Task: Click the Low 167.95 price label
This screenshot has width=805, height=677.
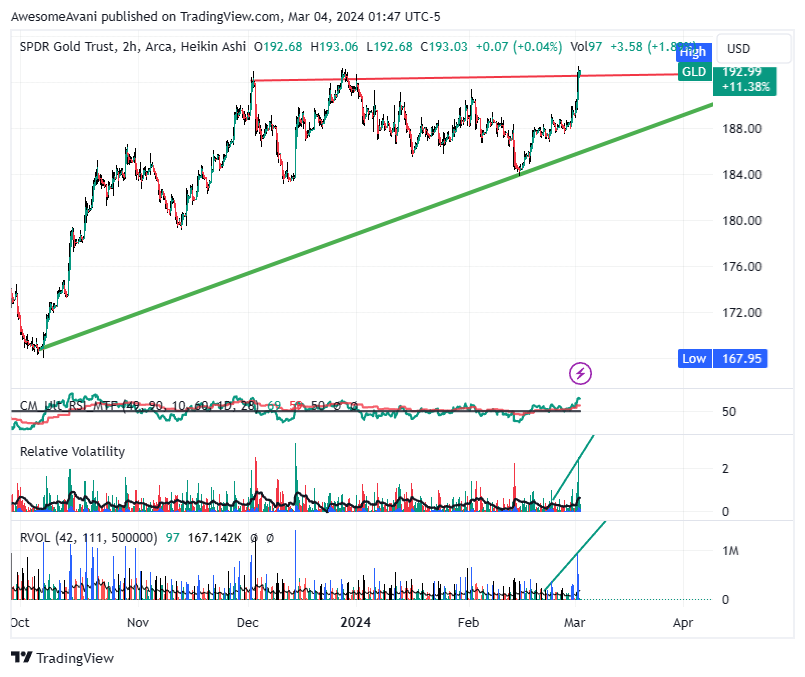Action: point(722,358)
